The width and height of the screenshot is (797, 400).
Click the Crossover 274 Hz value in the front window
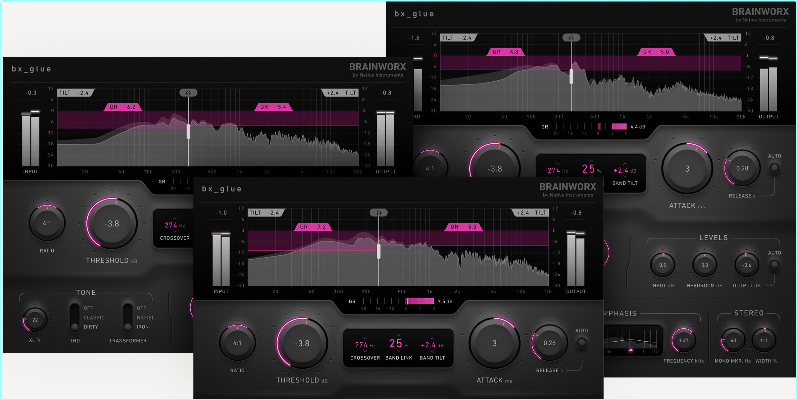point(364,344)
